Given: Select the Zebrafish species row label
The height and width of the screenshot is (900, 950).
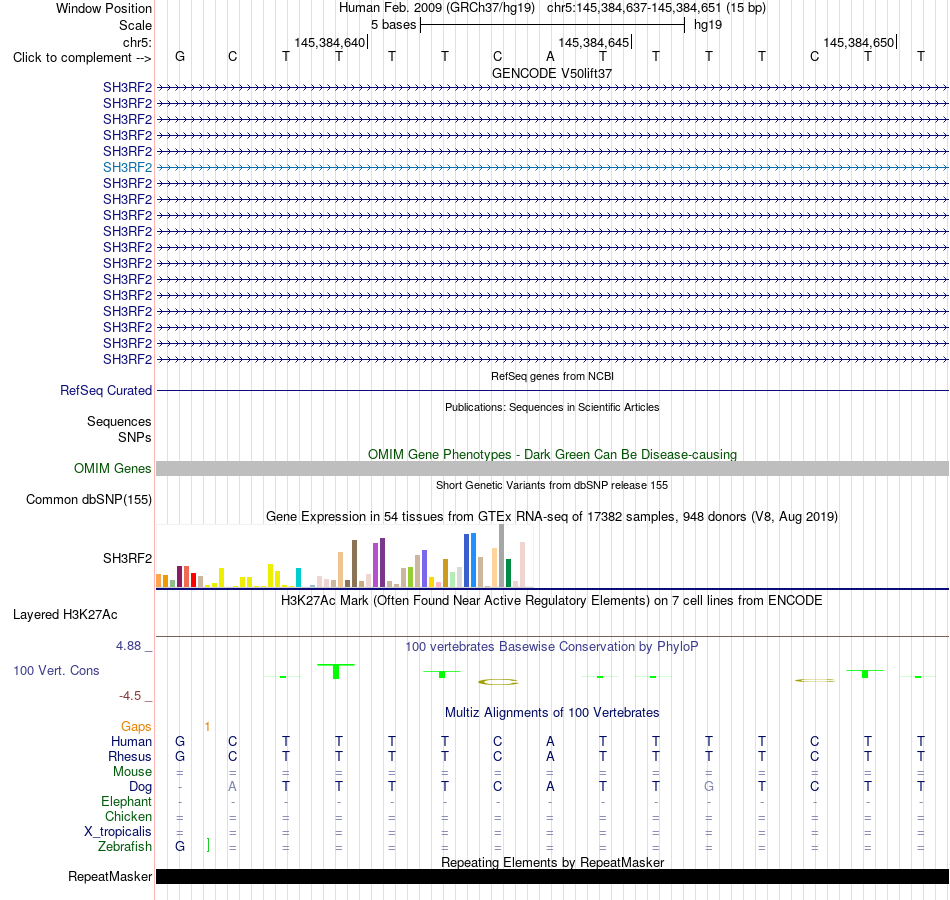Looking at the screenshot, I should point(125,847).
